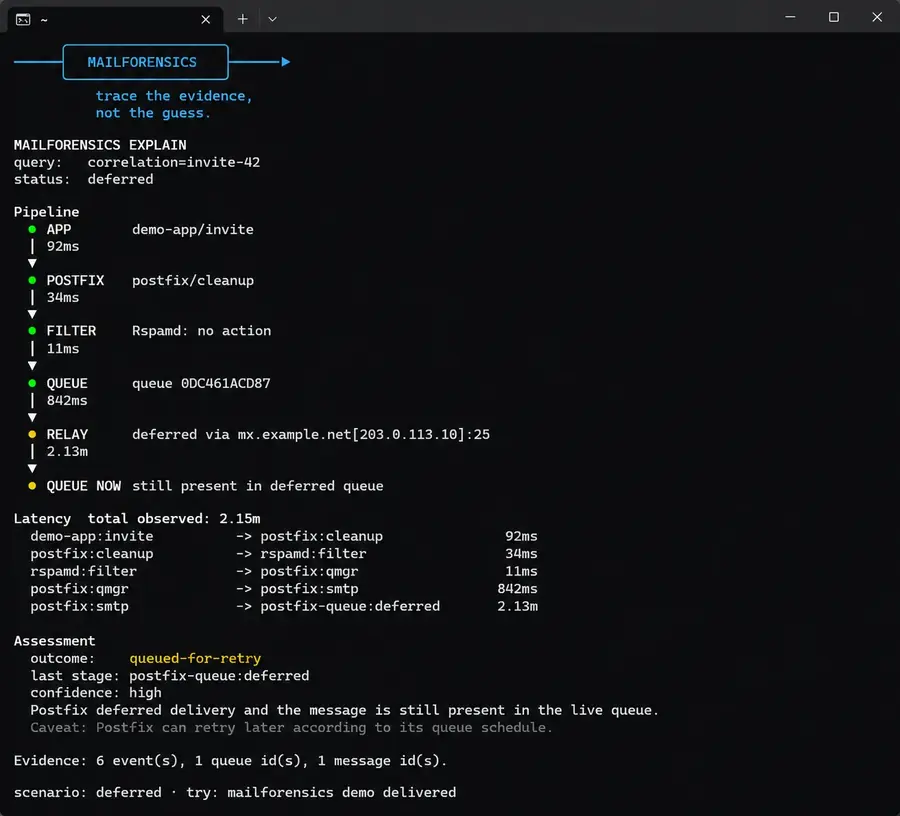The image size is (900, 816).
Task: Click the 'MAILFORENSICS EXPLAIN' heading
Action: coord(100,145)
